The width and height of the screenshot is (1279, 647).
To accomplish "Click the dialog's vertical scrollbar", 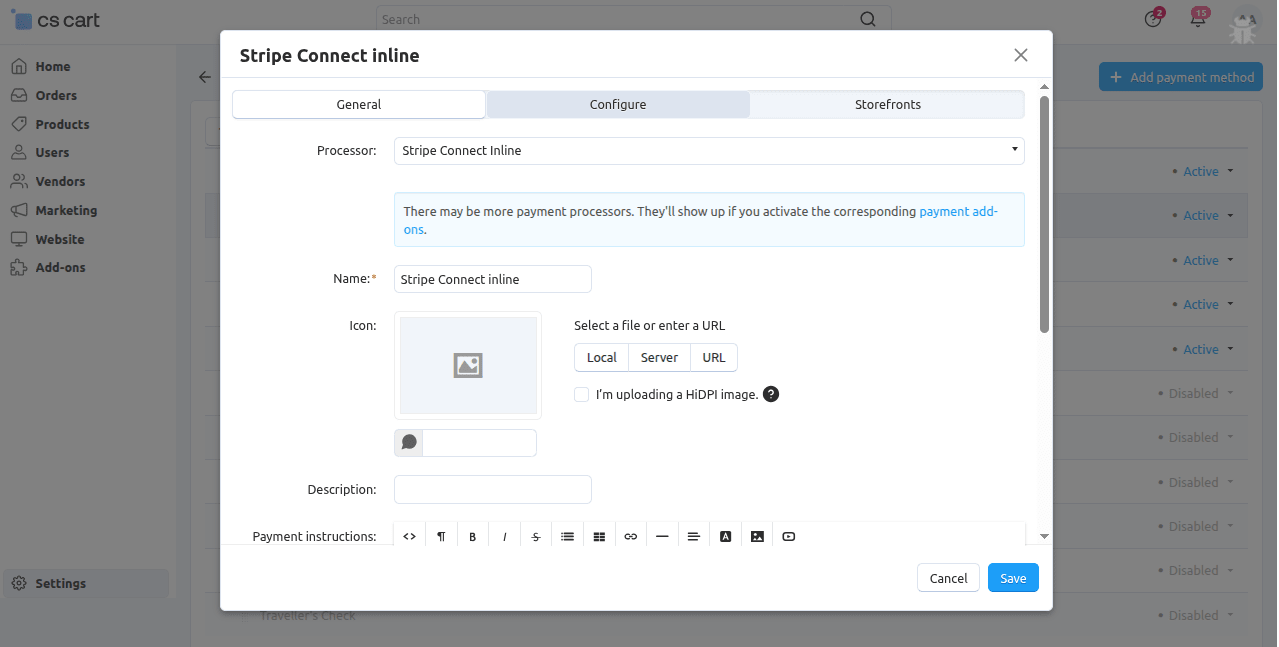I will click(x=1044, y=214).
